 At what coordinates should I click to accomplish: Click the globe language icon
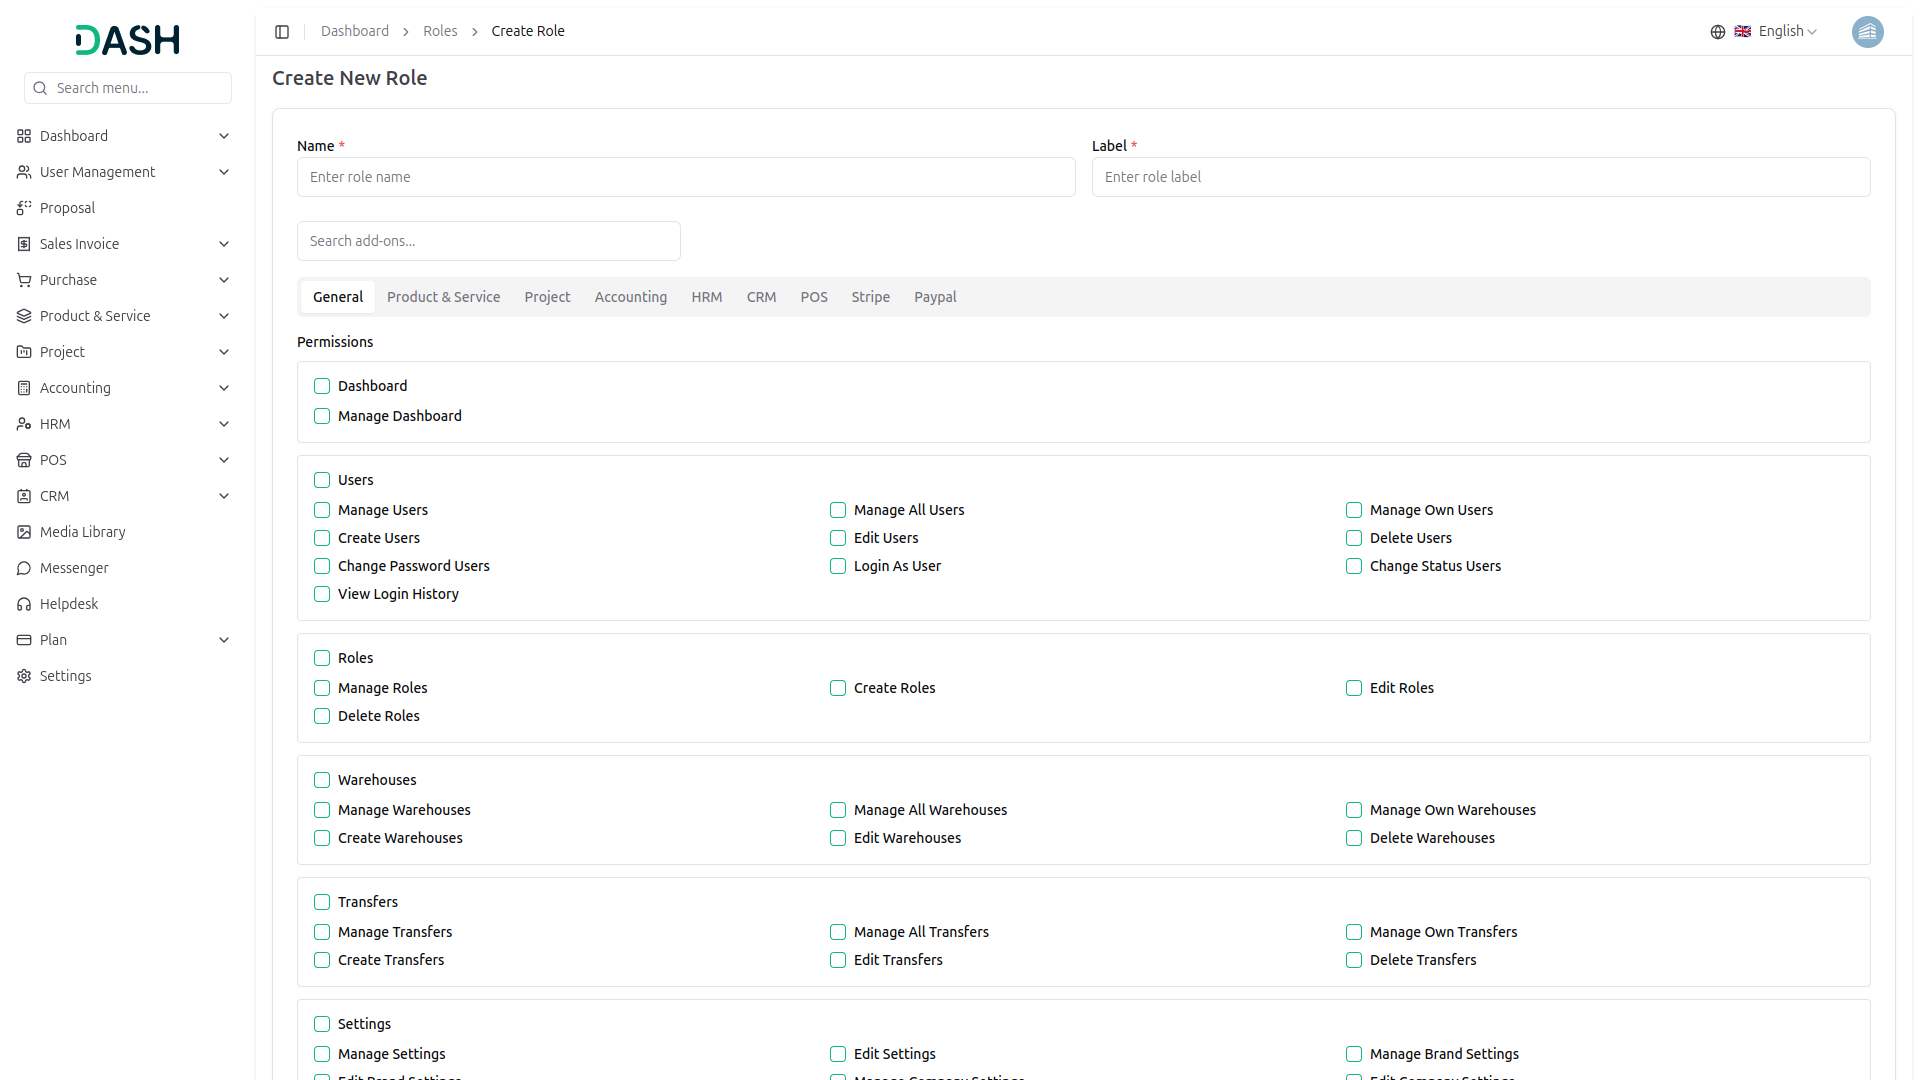pos(1717,32)
